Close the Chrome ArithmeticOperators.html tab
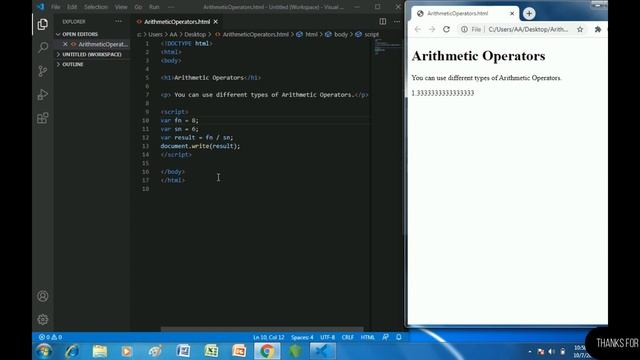This screenshot has height=360, width=640. point(512,13)
